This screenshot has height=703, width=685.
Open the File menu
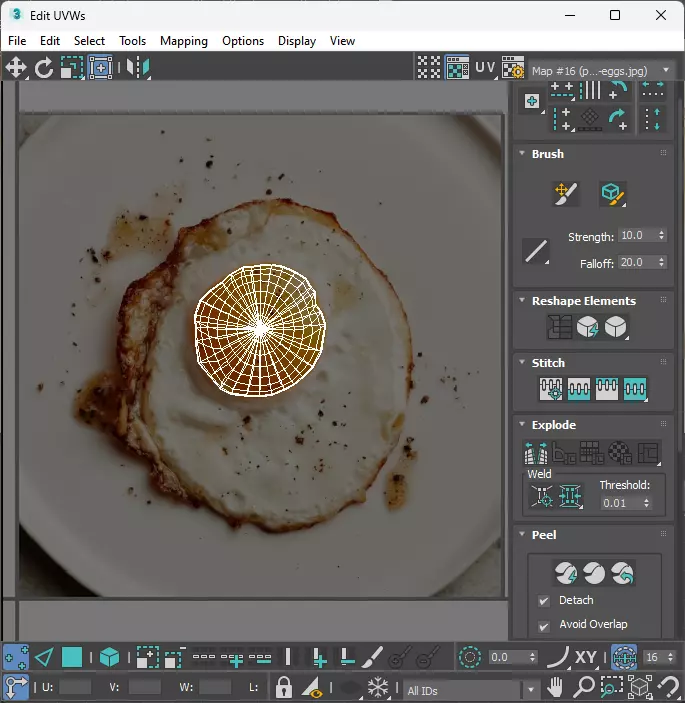17,41
